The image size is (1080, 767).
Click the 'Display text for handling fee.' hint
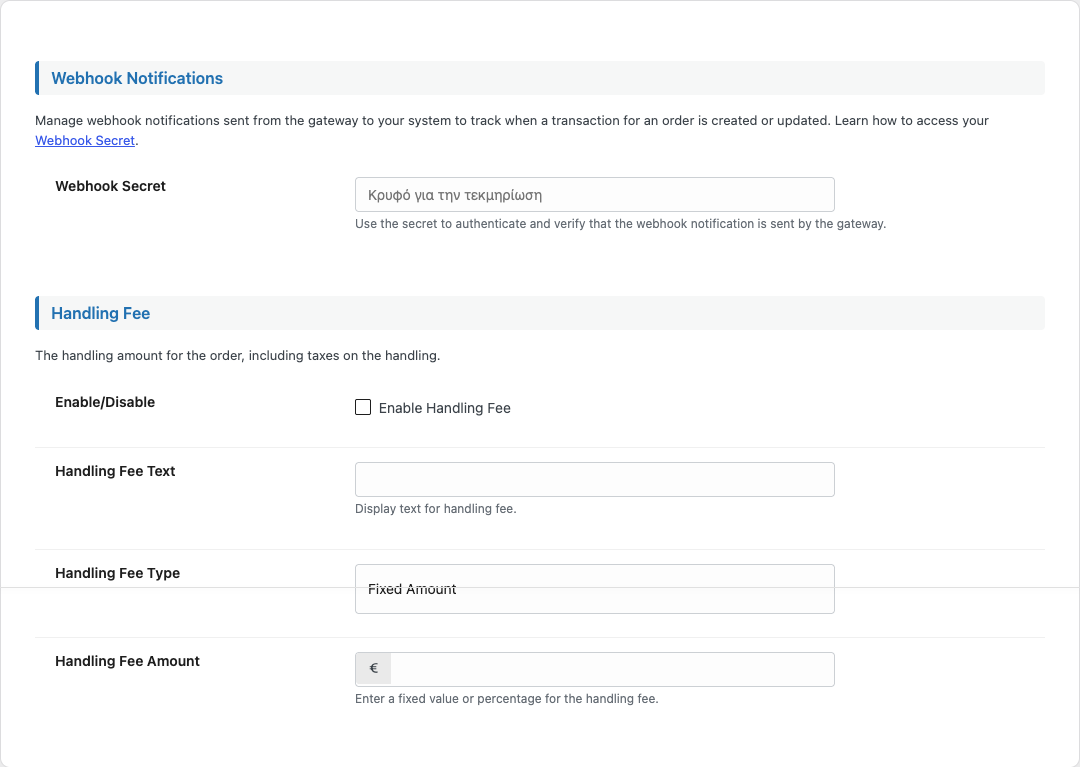click(435, 509)
